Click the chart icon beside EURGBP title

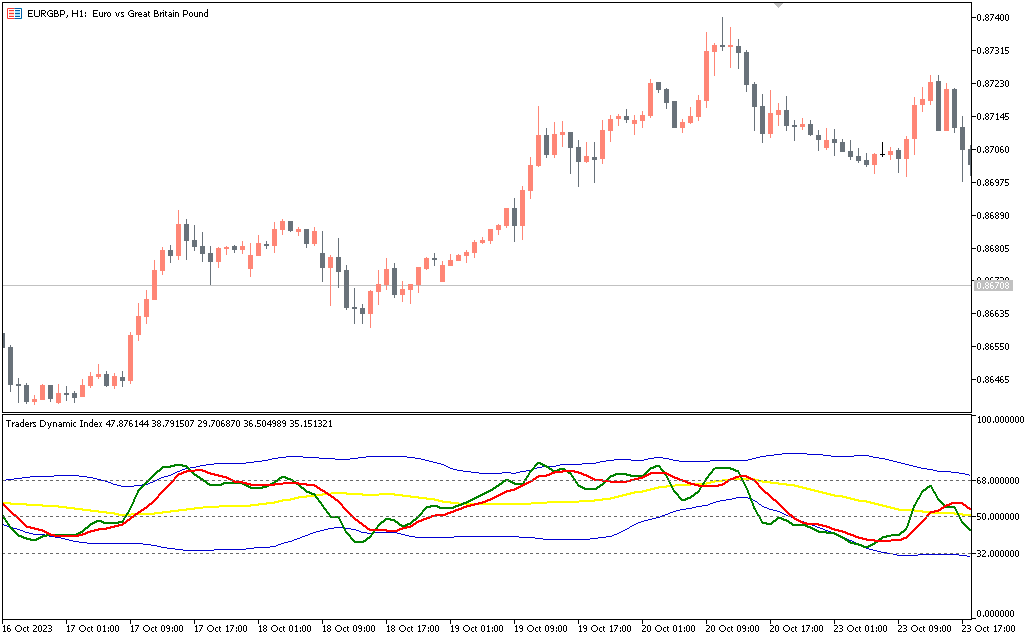13,14
